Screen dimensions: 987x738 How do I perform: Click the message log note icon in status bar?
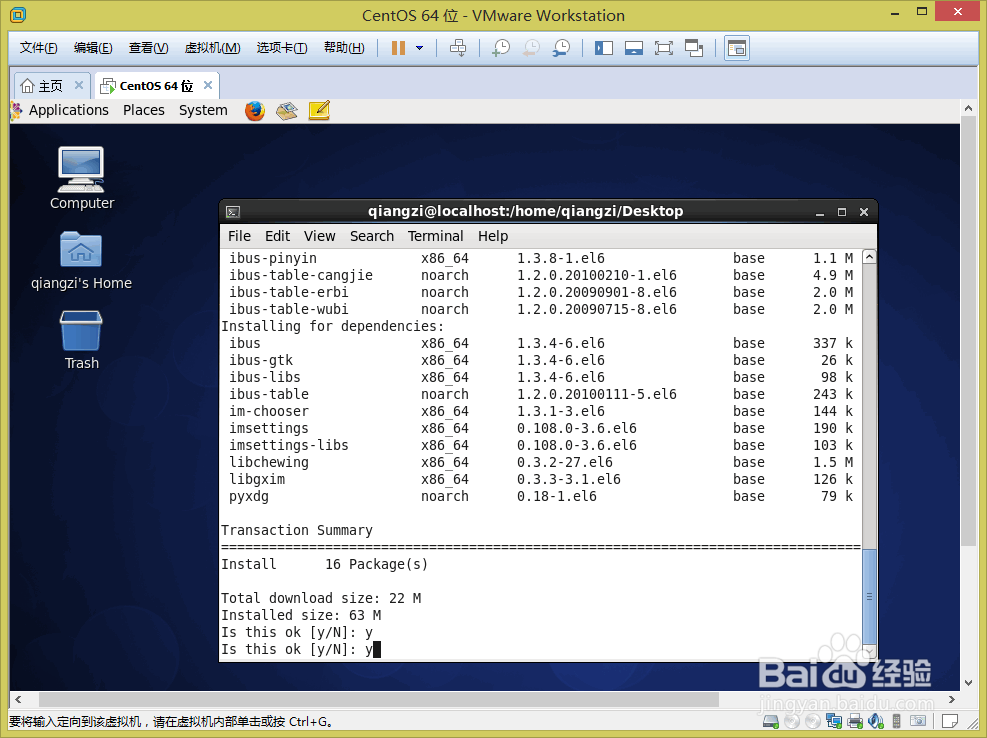tap(950, 722)
